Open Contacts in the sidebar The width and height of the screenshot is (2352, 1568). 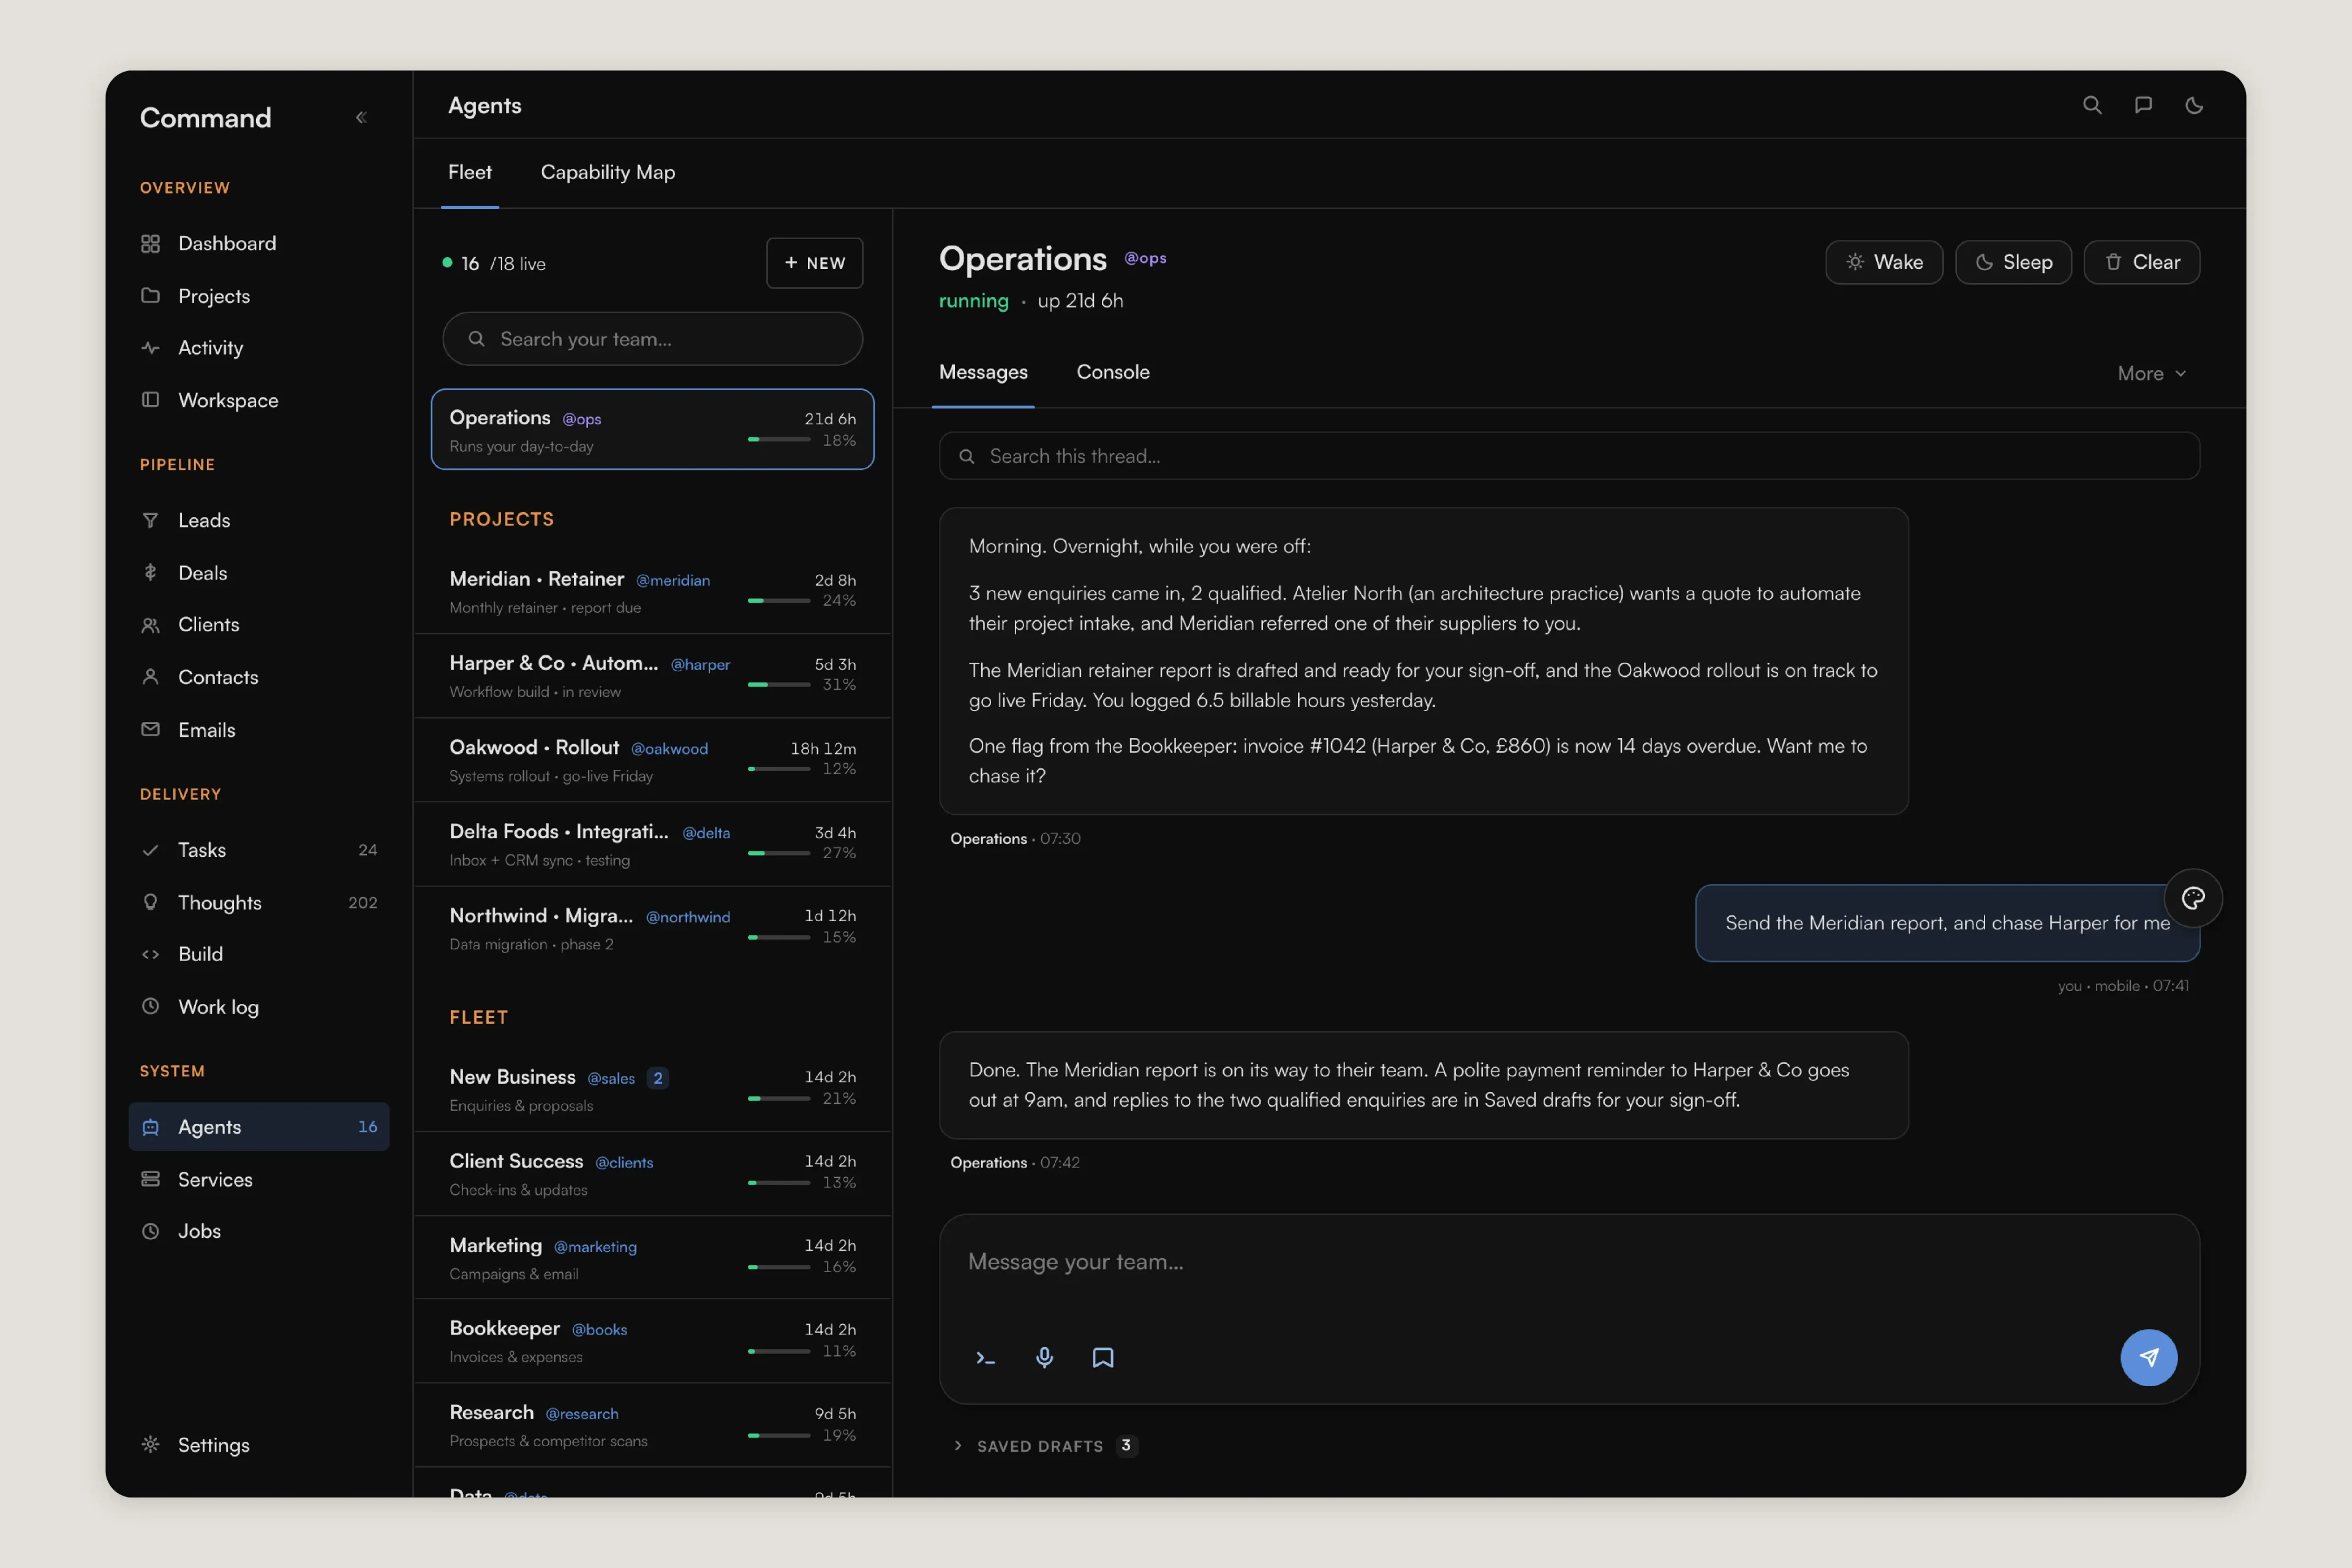click(259, 677)
